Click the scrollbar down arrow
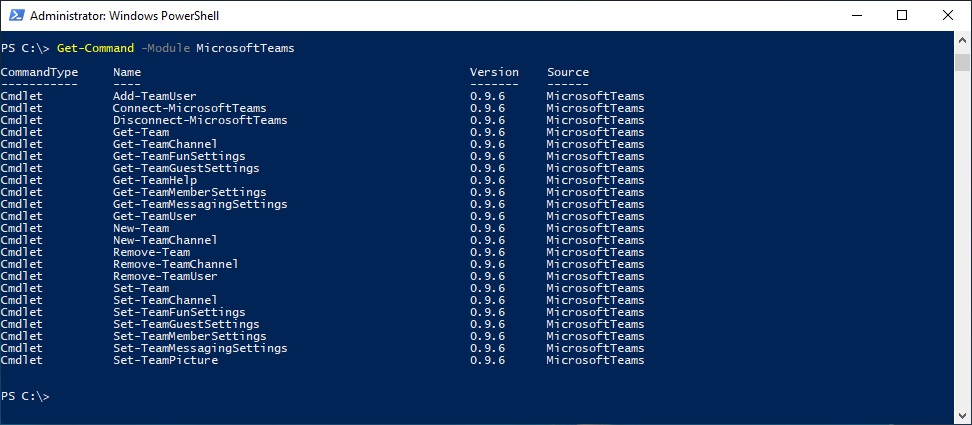 pyautogui.click(x=962, y=417)
